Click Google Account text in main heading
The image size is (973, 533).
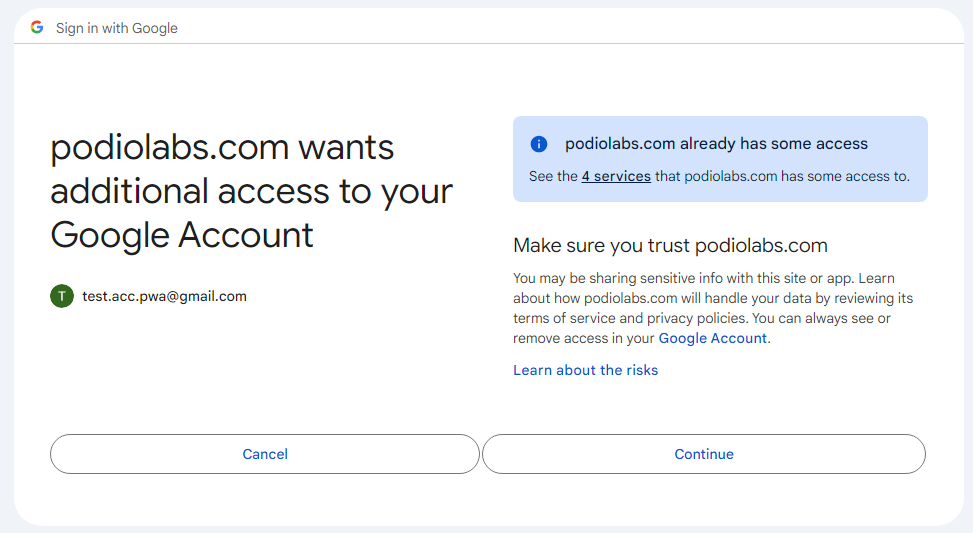pos(182,235)
